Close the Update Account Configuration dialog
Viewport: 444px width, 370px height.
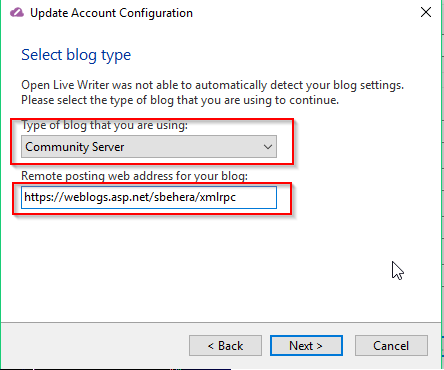click(426, 12)
